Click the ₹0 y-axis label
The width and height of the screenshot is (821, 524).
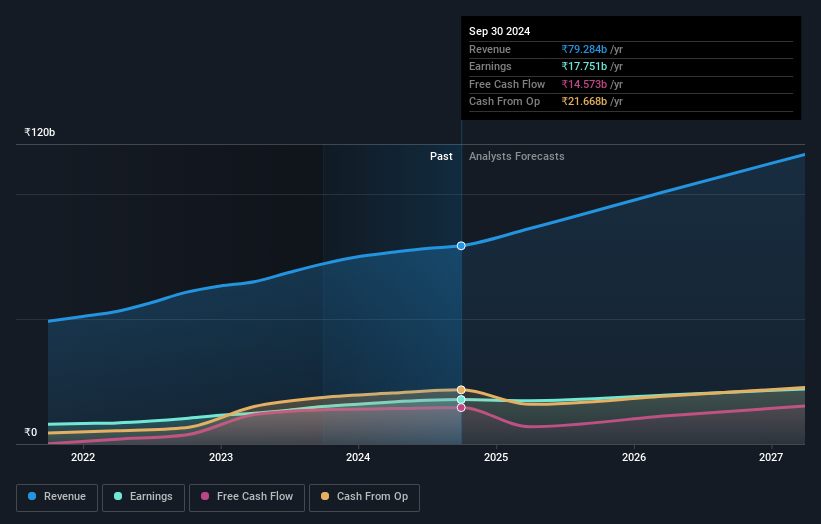click(x=31, y=432)
